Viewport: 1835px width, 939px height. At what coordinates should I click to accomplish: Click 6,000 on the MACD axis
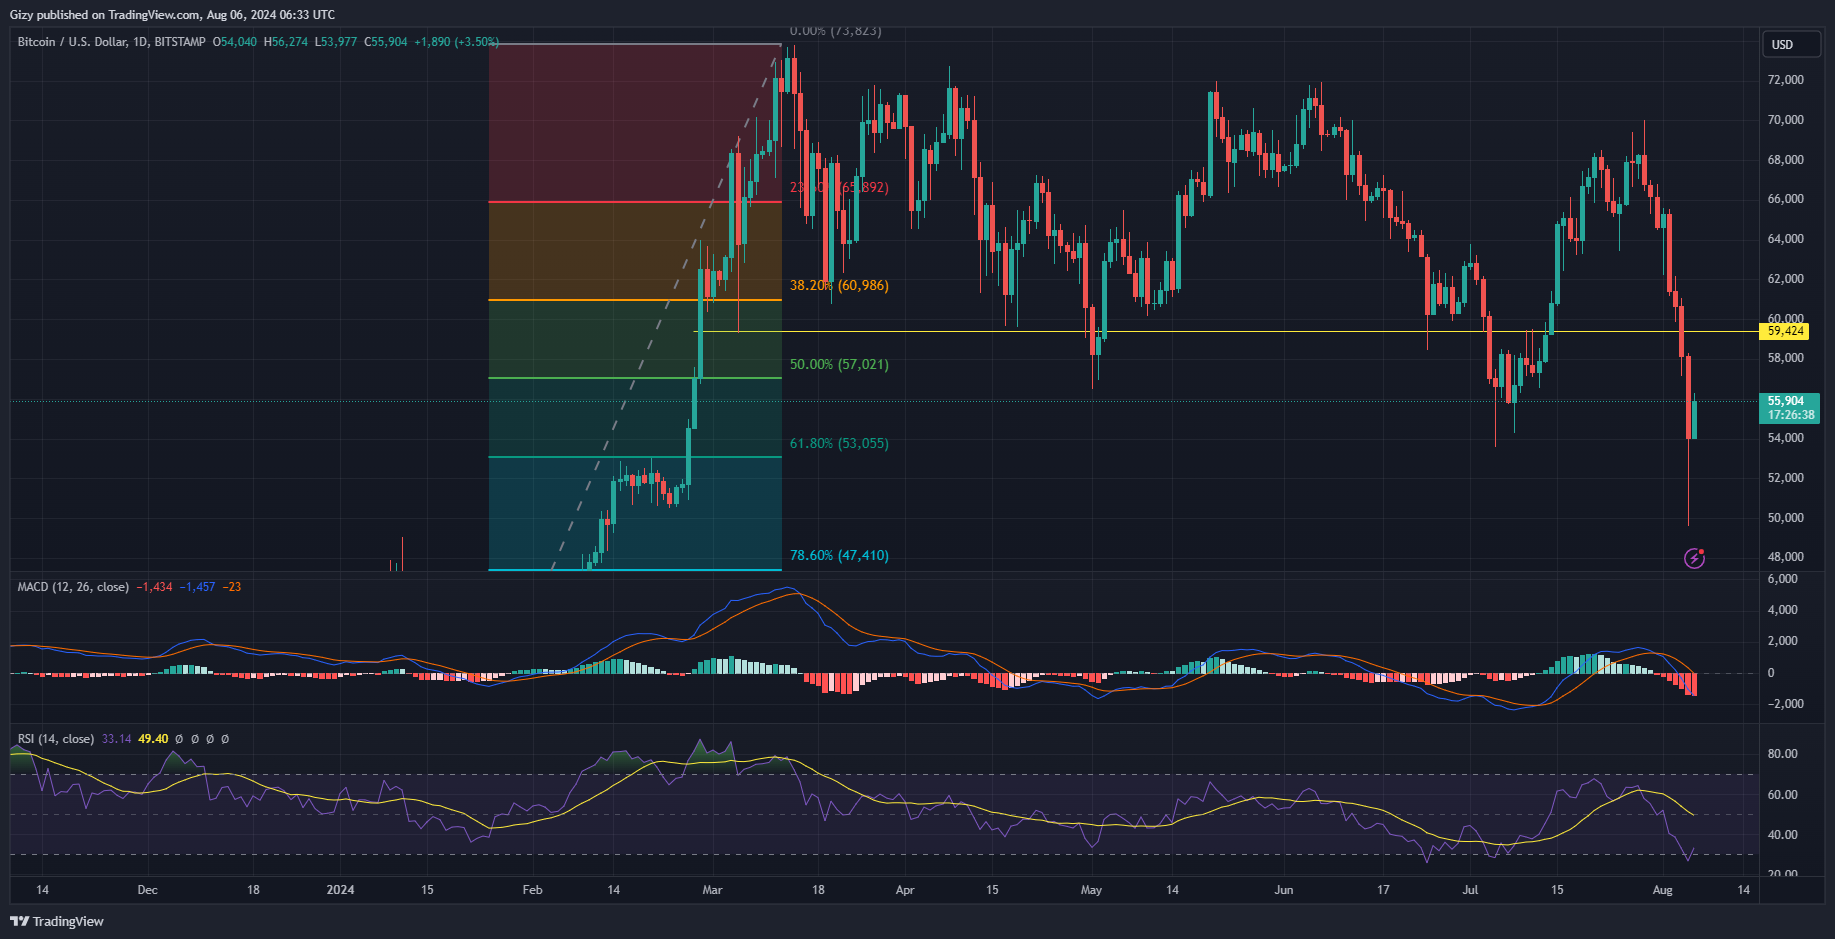[1782, 579]
